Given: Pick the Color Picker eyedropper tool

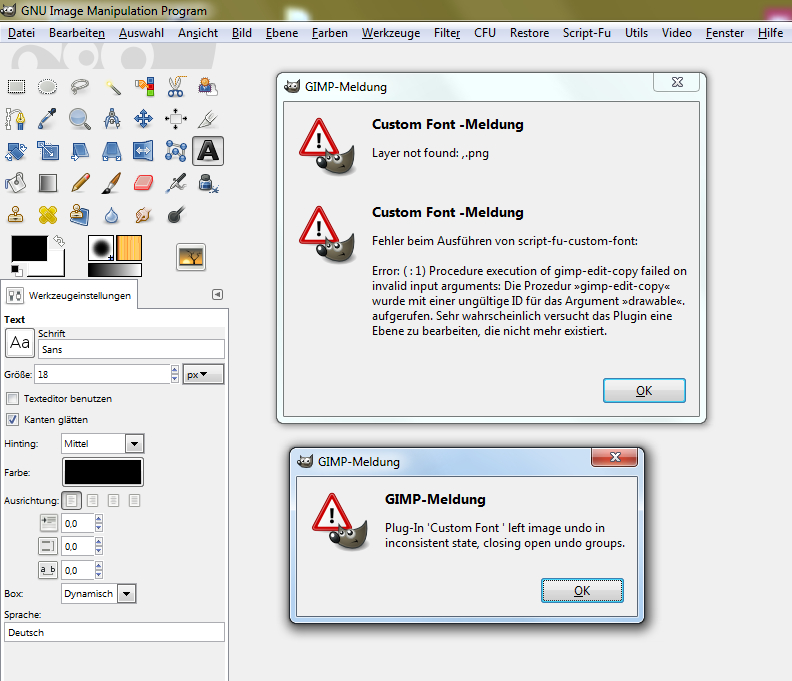Looking at the screenshot, I should (x=47, y=119).
